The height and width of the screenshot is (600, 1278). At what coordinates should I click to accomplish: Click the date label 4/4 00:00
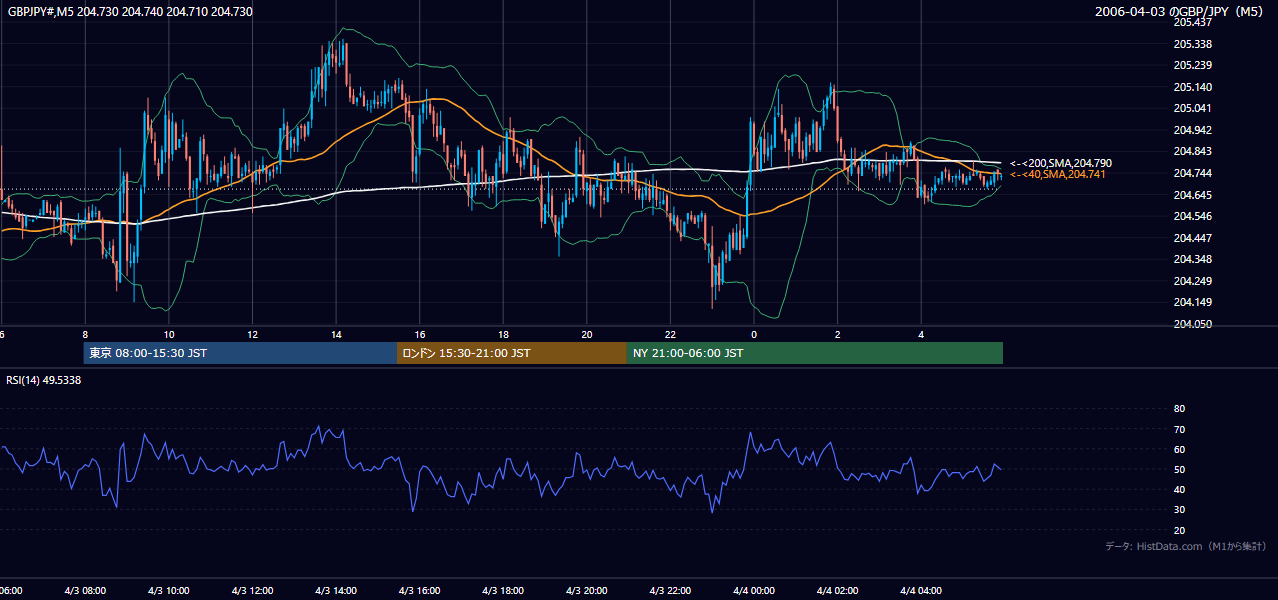754,591
